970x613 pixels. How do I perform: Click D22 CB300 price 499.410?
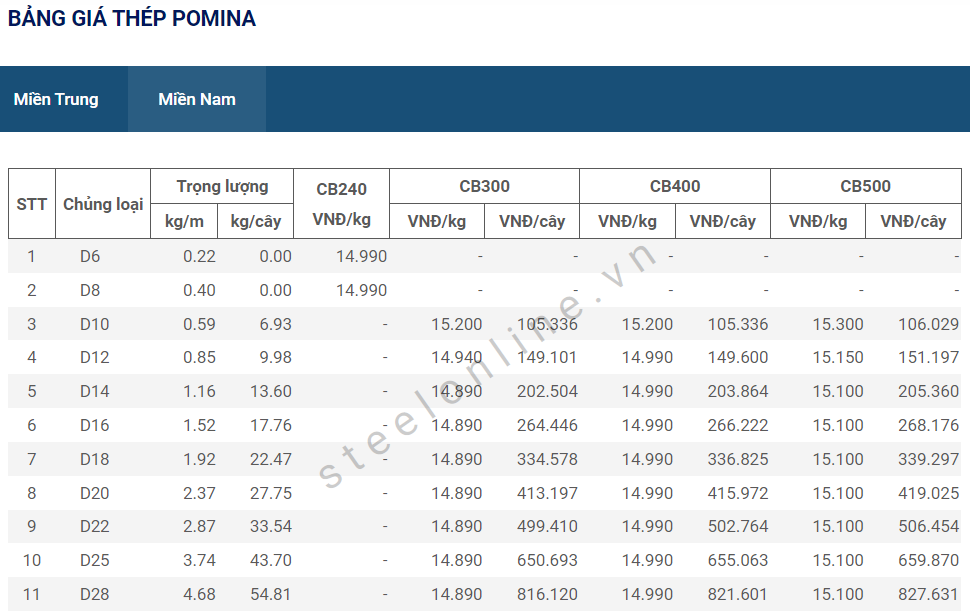547,526
